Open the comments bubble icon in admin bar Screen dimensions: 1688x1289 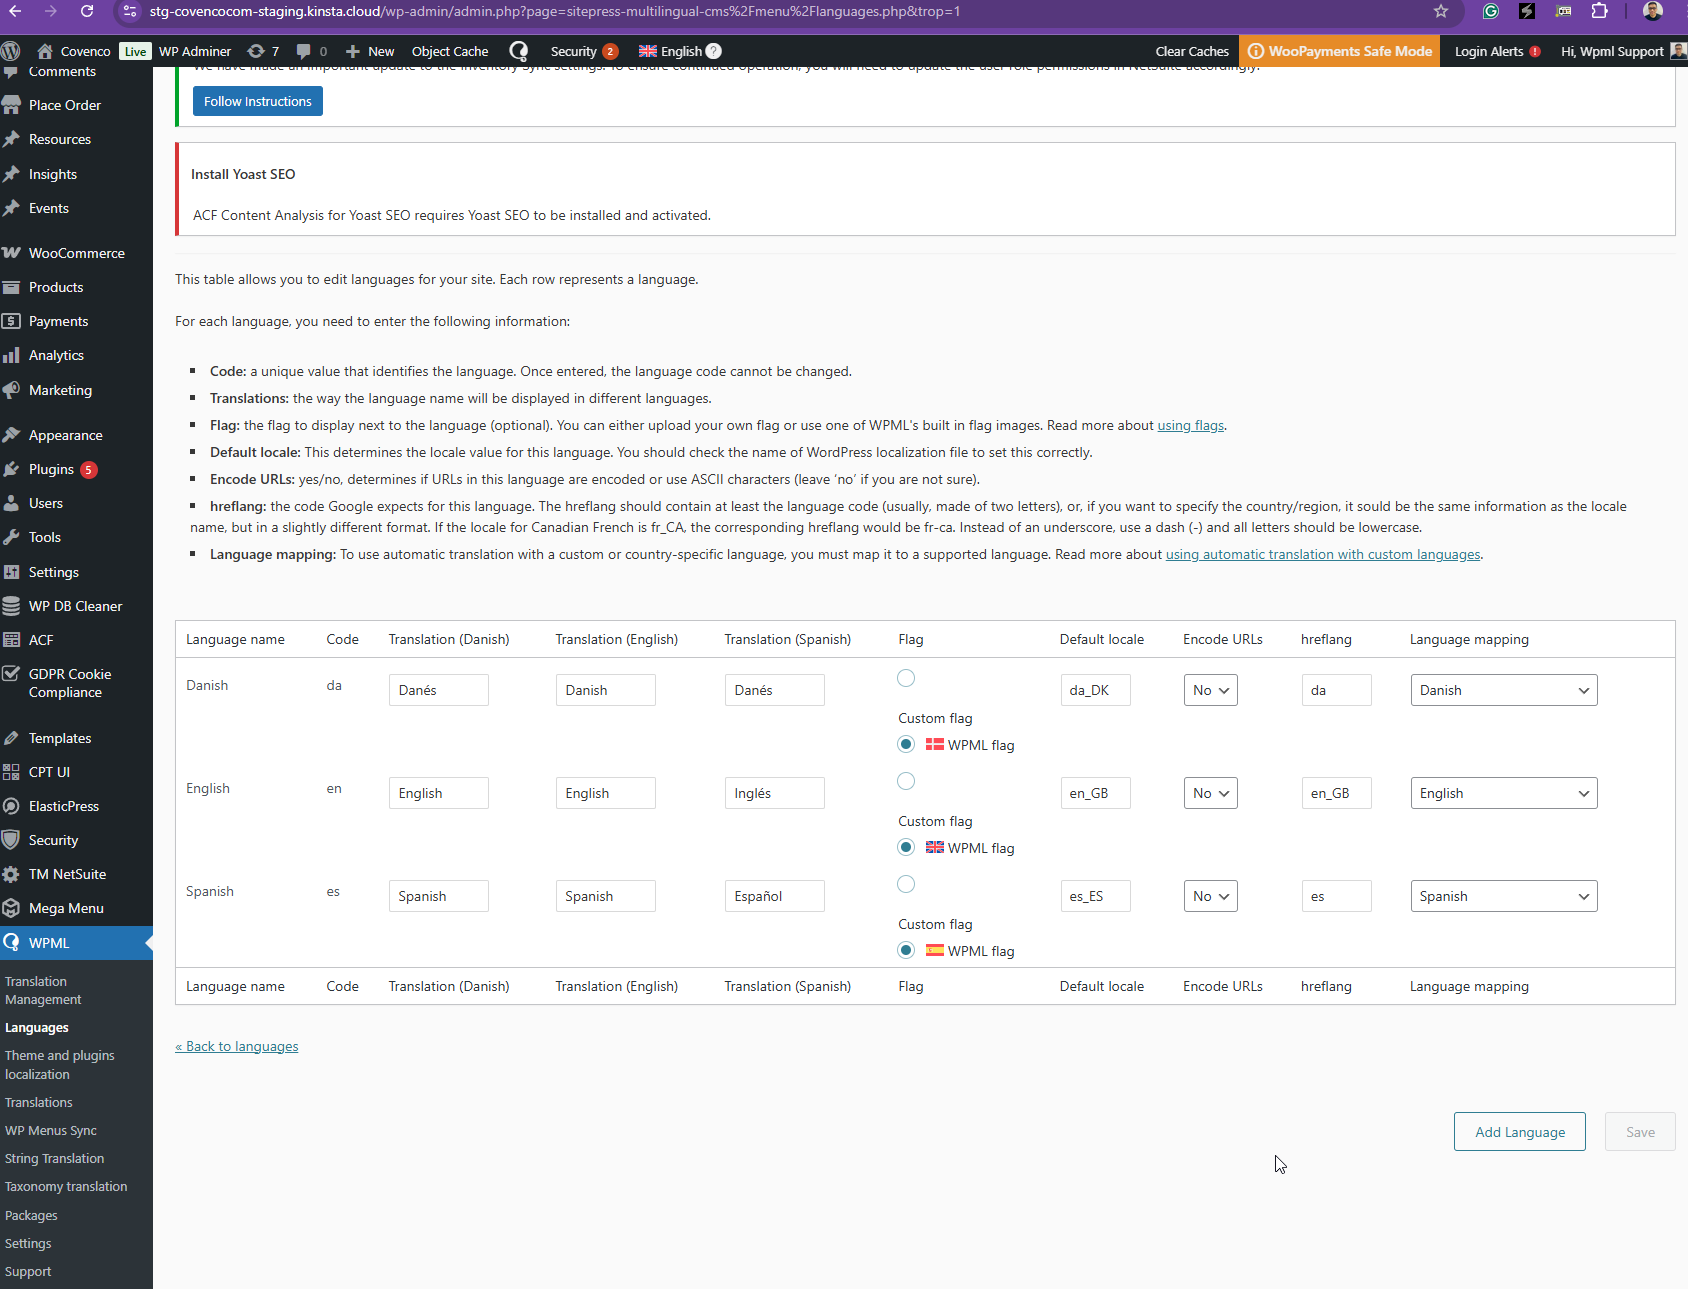(304, 51)
